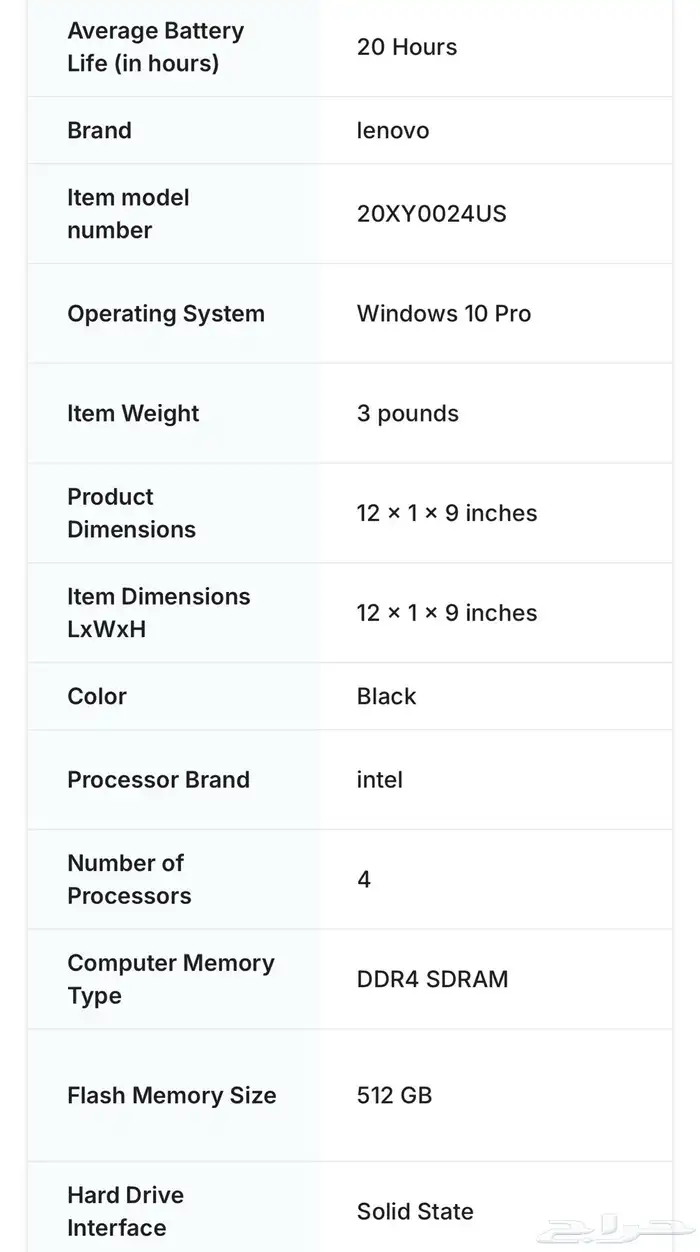Click the Item Weight label
Viewport: 700px width, 1252px height.
(x=133, y=413)
